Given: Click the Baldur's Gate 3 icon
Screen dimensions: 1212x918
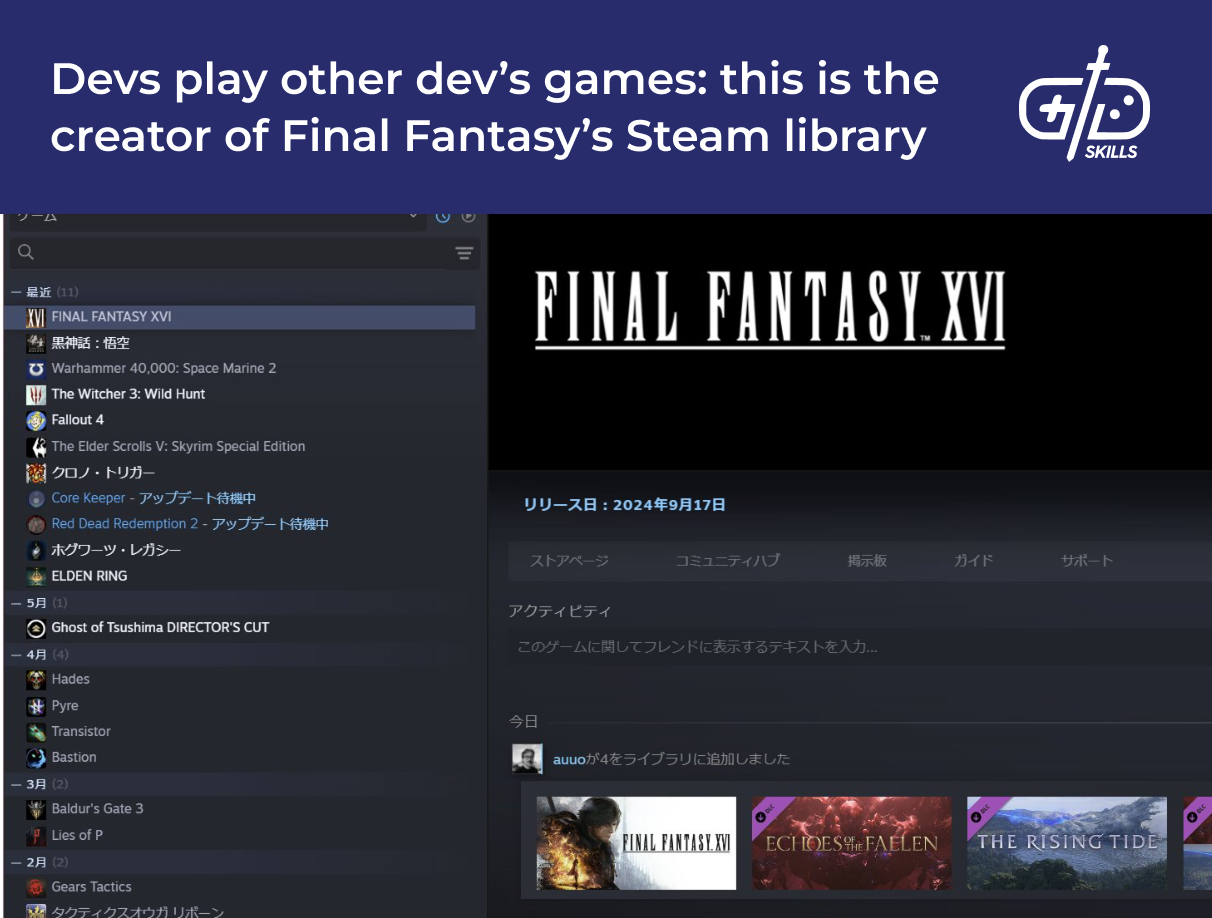Looking at the screenshot, I should (36, 809).
